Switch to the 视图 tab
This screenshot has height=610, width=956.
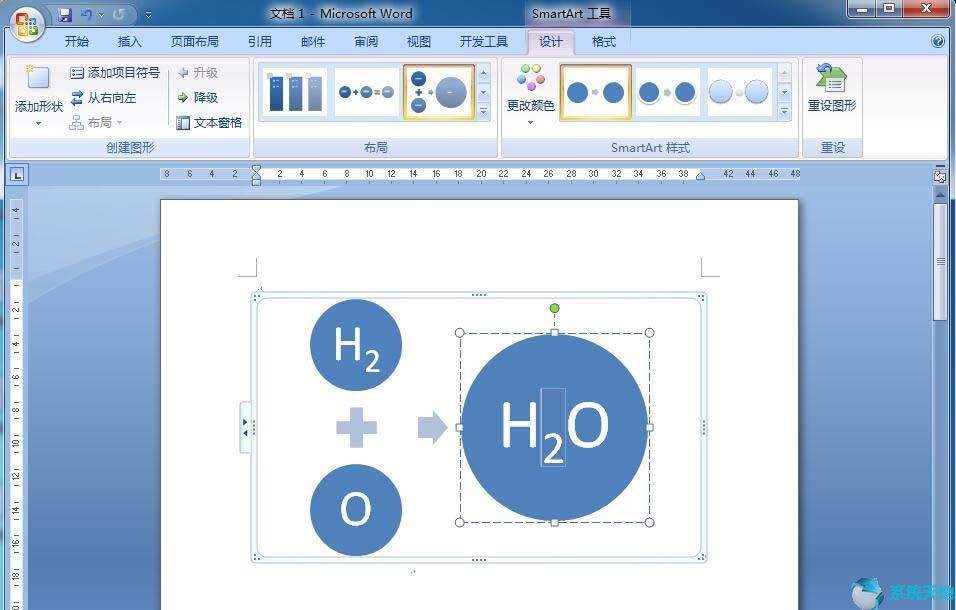tap(419, 41)
